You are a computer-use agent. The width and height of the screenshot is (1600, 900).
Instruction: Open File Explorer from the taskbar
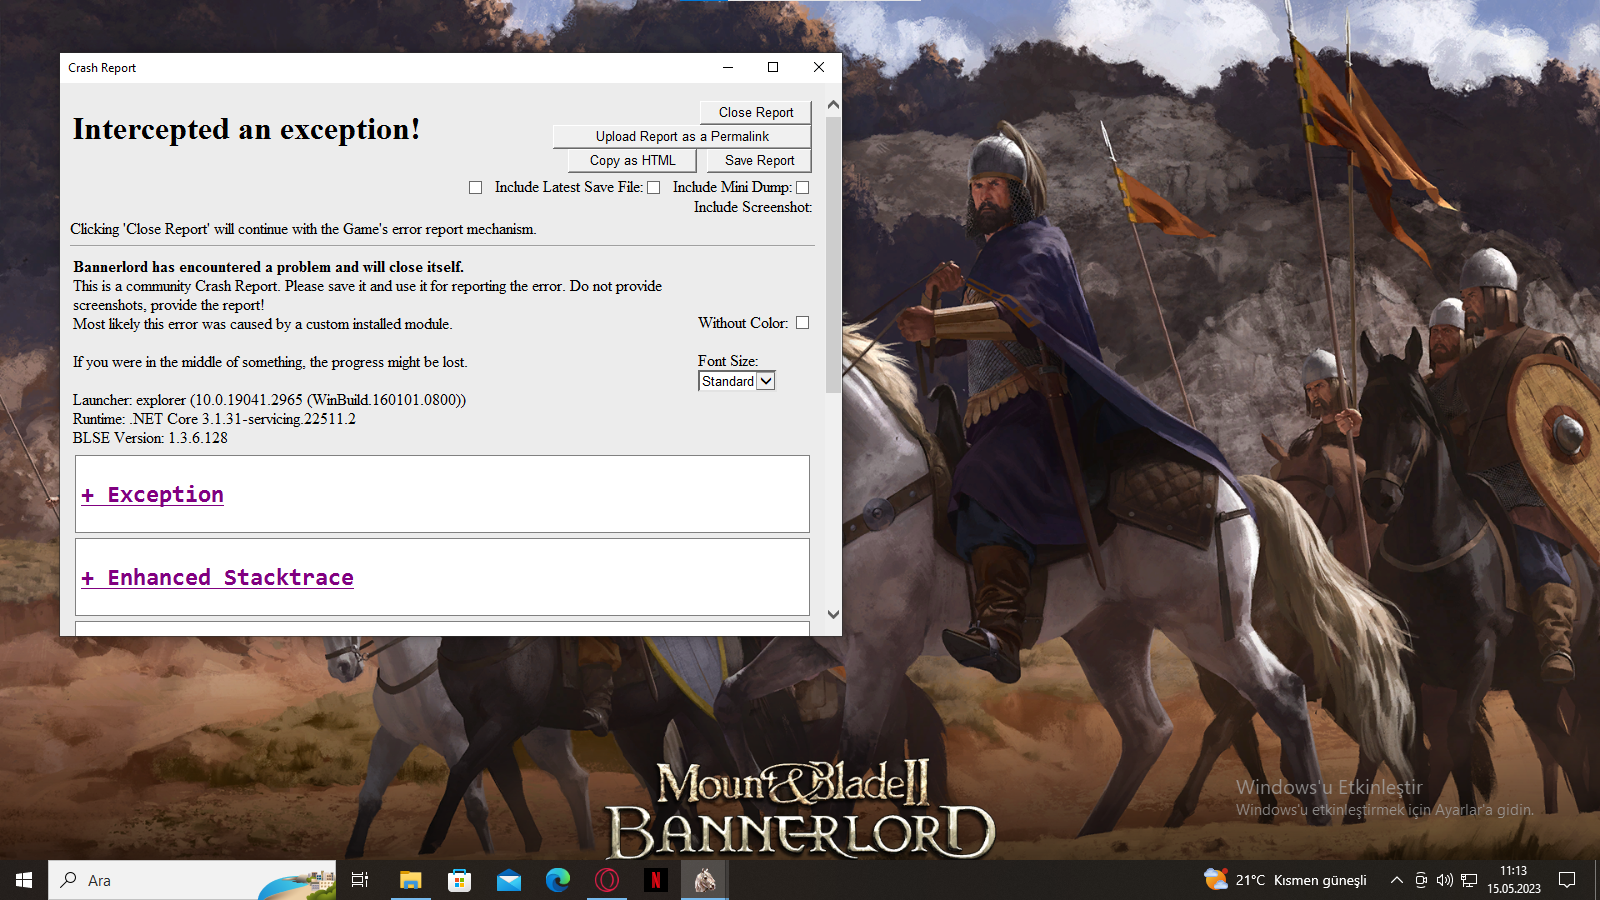pyautogui.click(x=410, y=880)
